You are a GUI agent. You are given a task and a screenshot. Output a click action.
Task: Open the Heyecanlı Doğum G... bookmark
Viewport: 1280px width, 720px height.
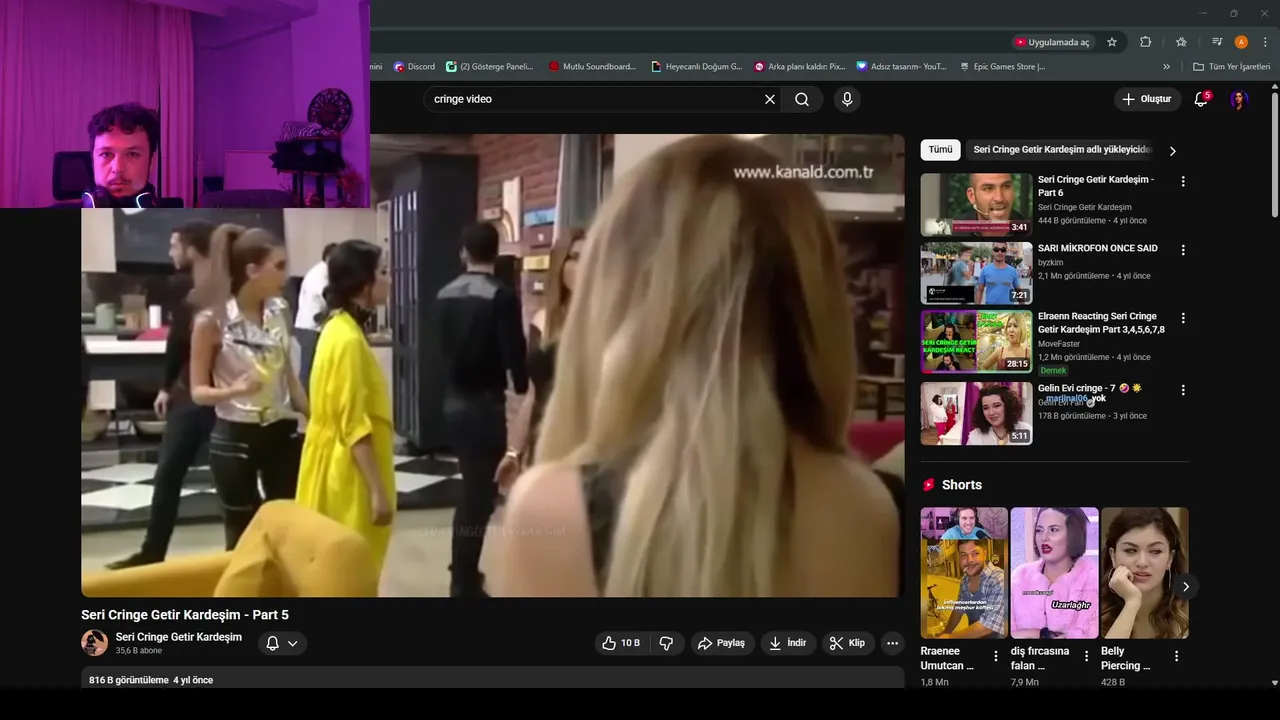click(696, 66)
